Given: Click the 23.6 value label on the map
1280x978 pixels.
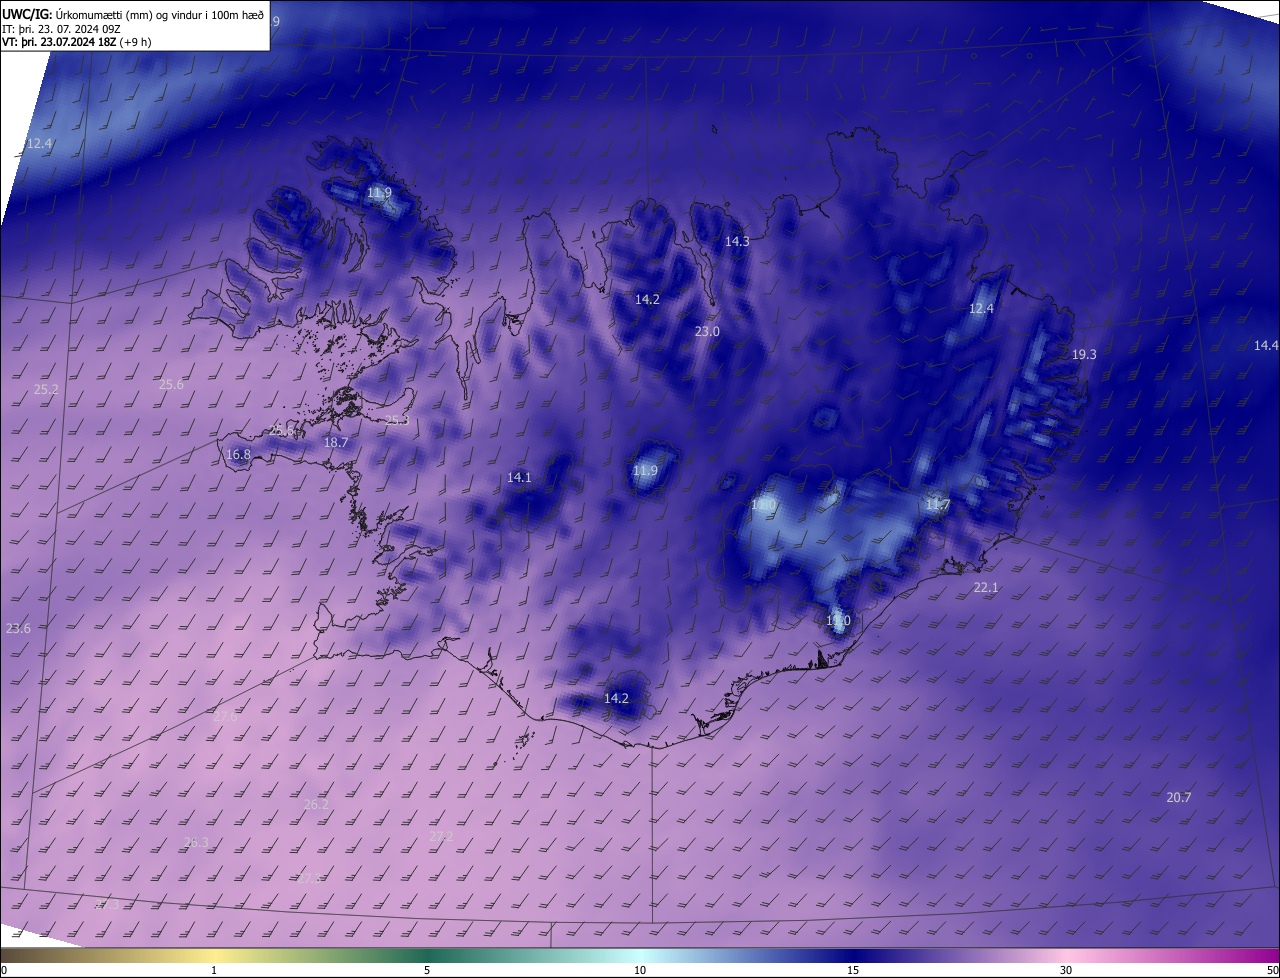Looking at the screenshot, I should coord(18,629).
